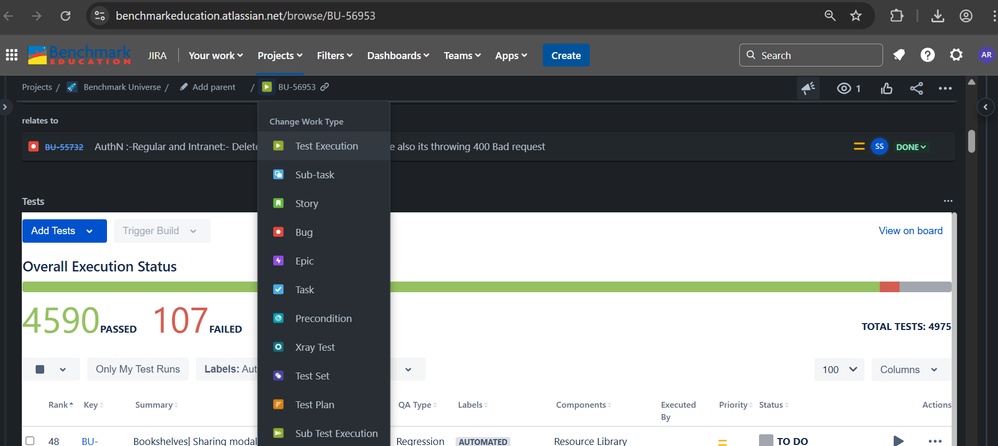Expand the Filters menu
This screenshot has height=446, width=998.
pos(335,55)
